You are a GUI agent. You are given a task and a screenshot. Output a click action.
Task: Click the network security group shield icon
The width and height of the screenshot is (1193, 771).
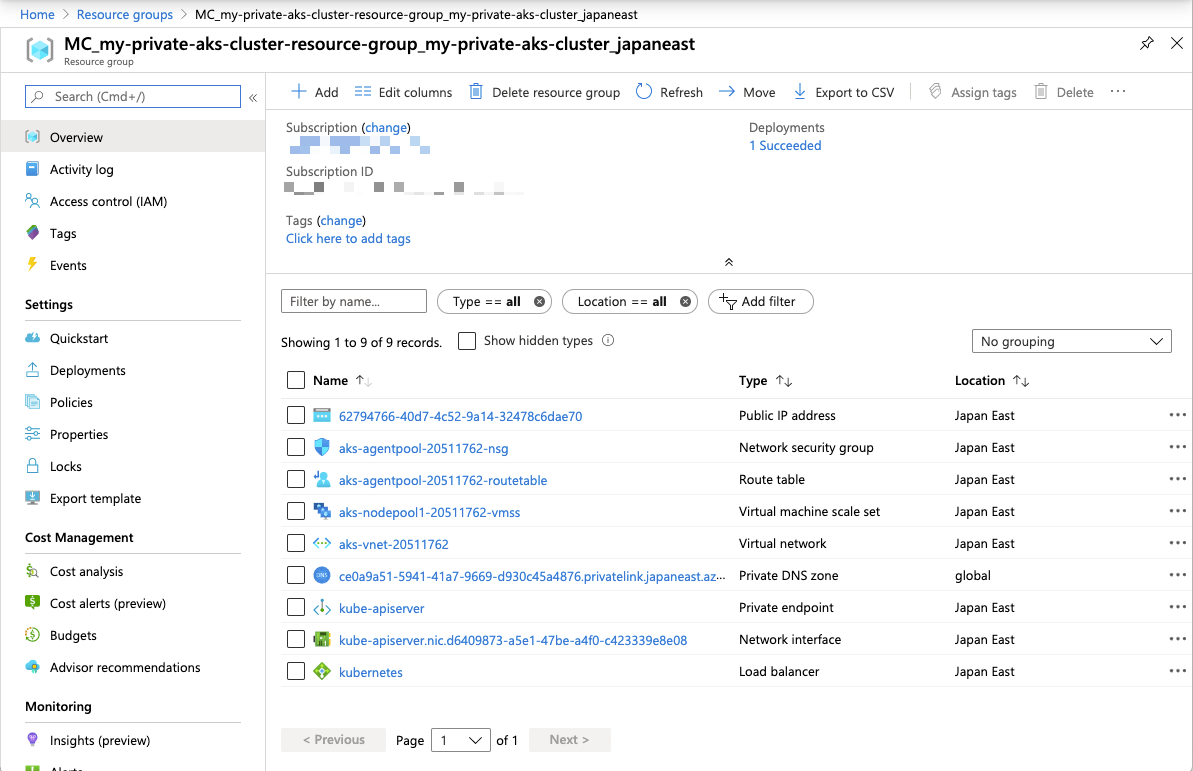(322, 448)
